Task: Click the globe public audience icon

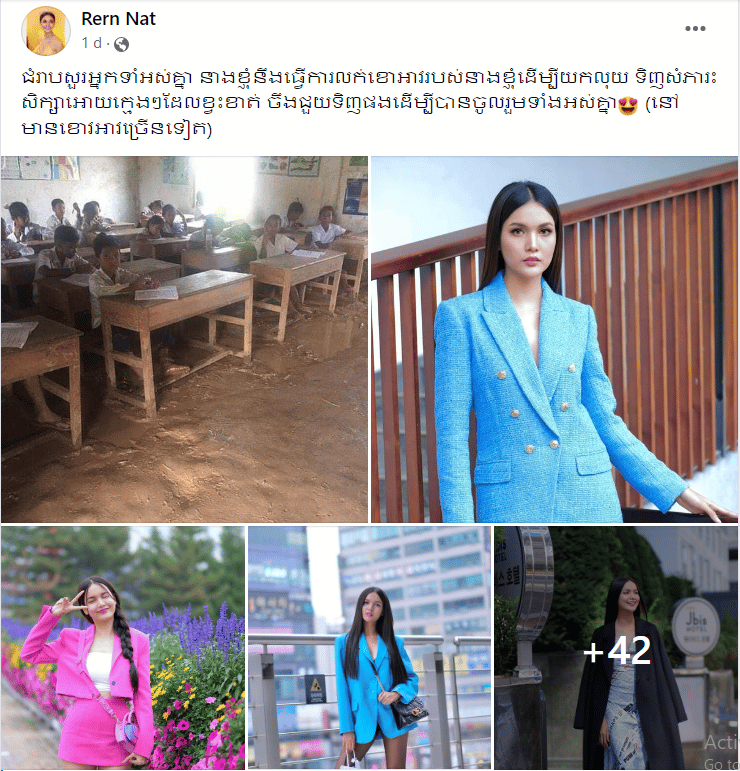Action: pos(121,45)
